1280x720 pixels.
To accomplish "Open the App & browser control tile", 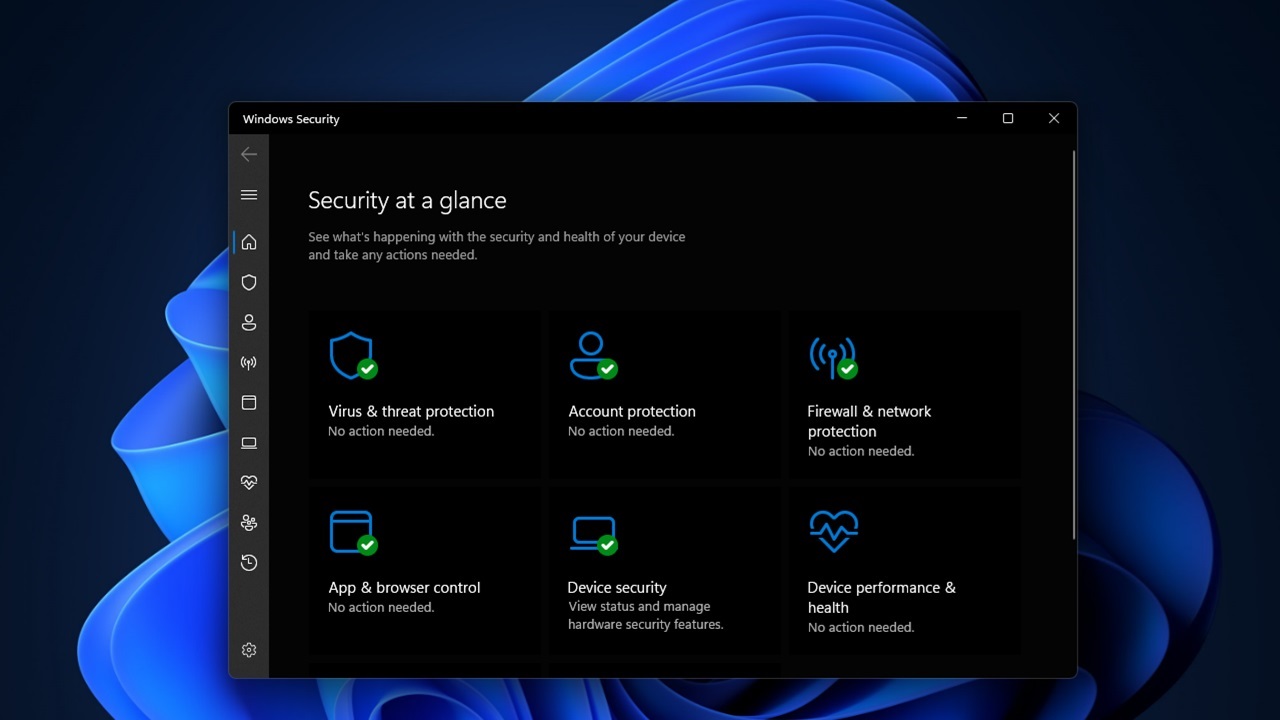I will [x=424, y=570].
